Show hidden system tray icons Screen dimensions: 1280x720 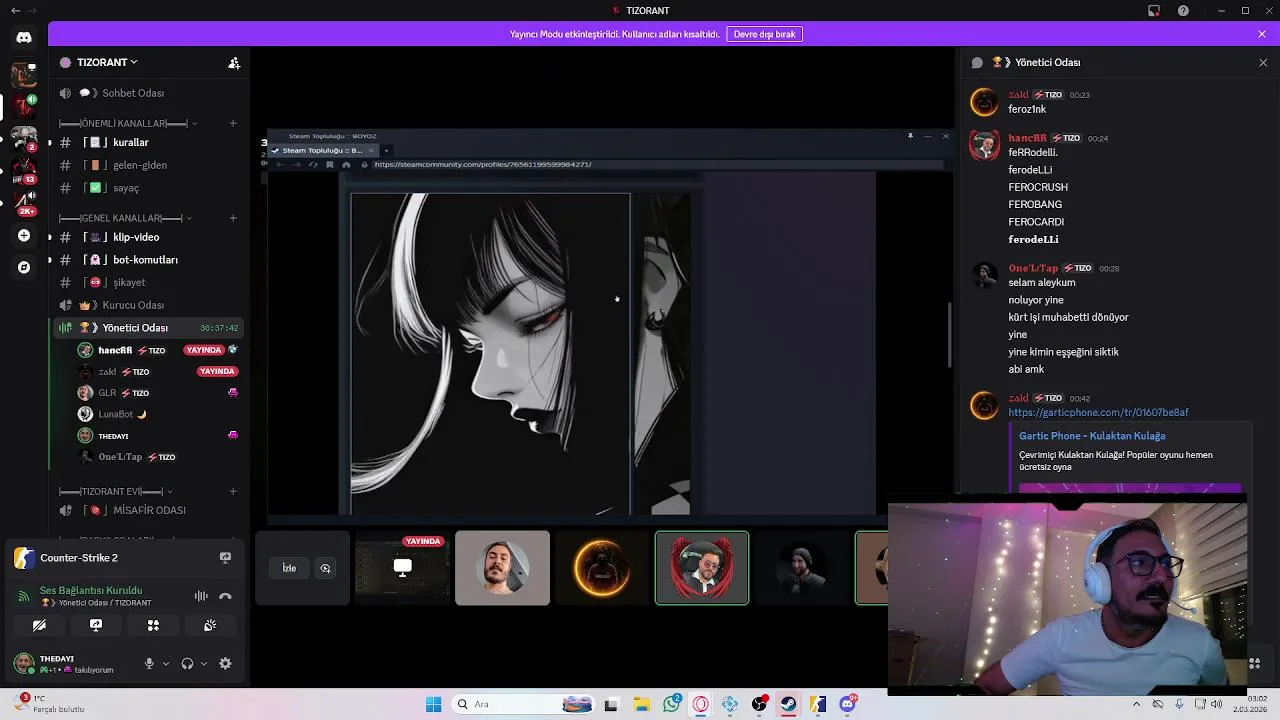pyautogui.click(x=1136, y=704)
